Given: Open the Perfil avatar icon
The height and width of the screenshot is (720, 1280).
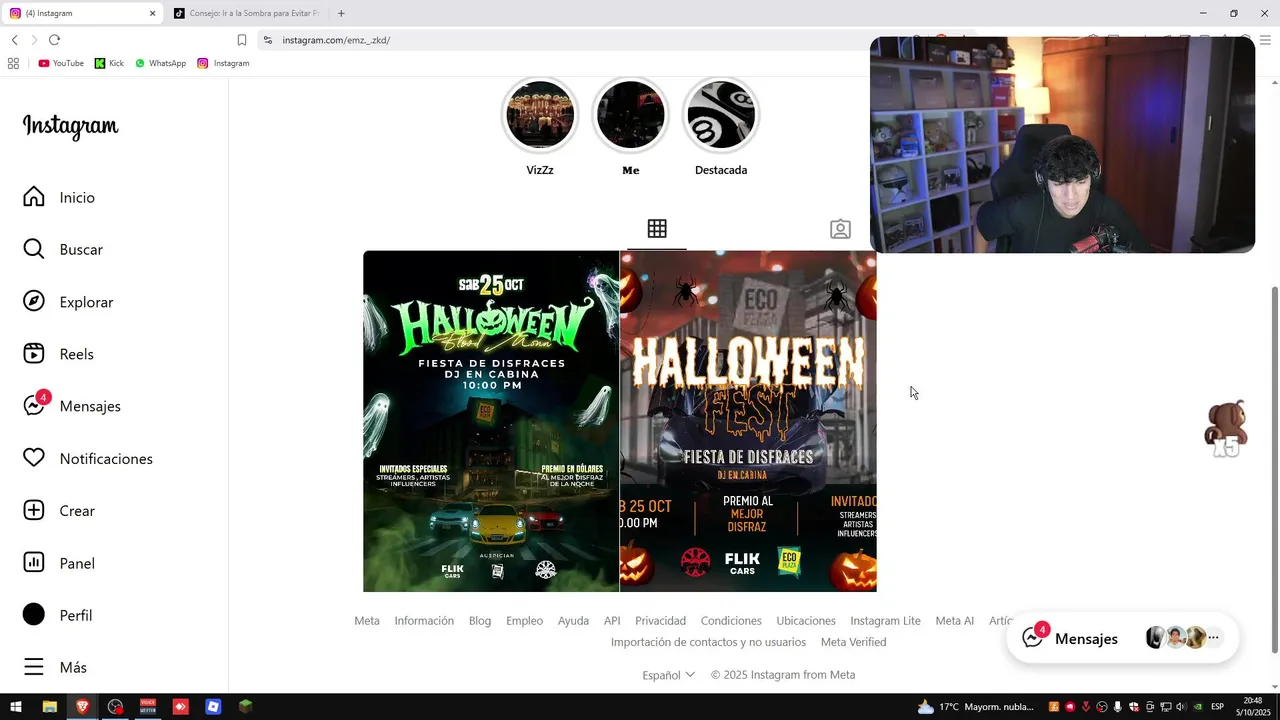Looking at the screenshot, I should point(34,615).
